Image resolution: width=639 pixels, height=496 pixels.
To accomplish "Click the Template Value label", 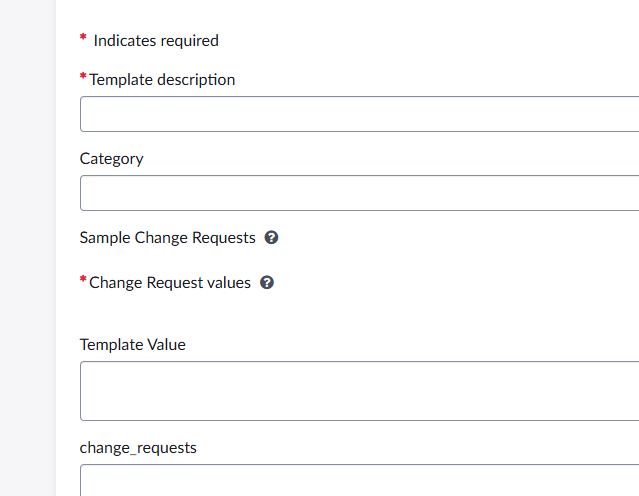I will pos(132,345).
